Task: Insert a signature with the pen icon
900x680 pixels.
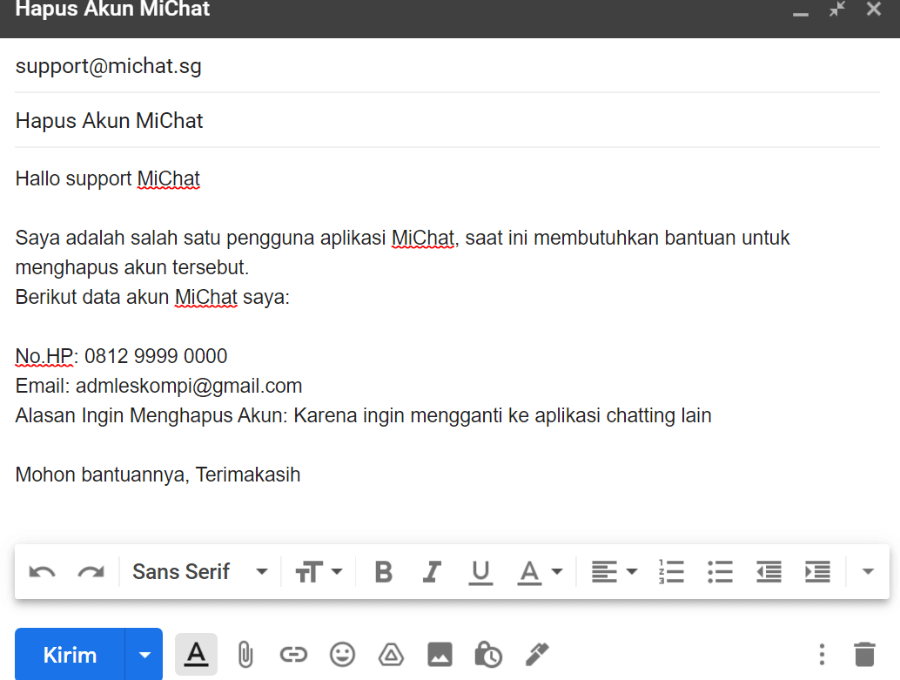Action: [537, 655]
